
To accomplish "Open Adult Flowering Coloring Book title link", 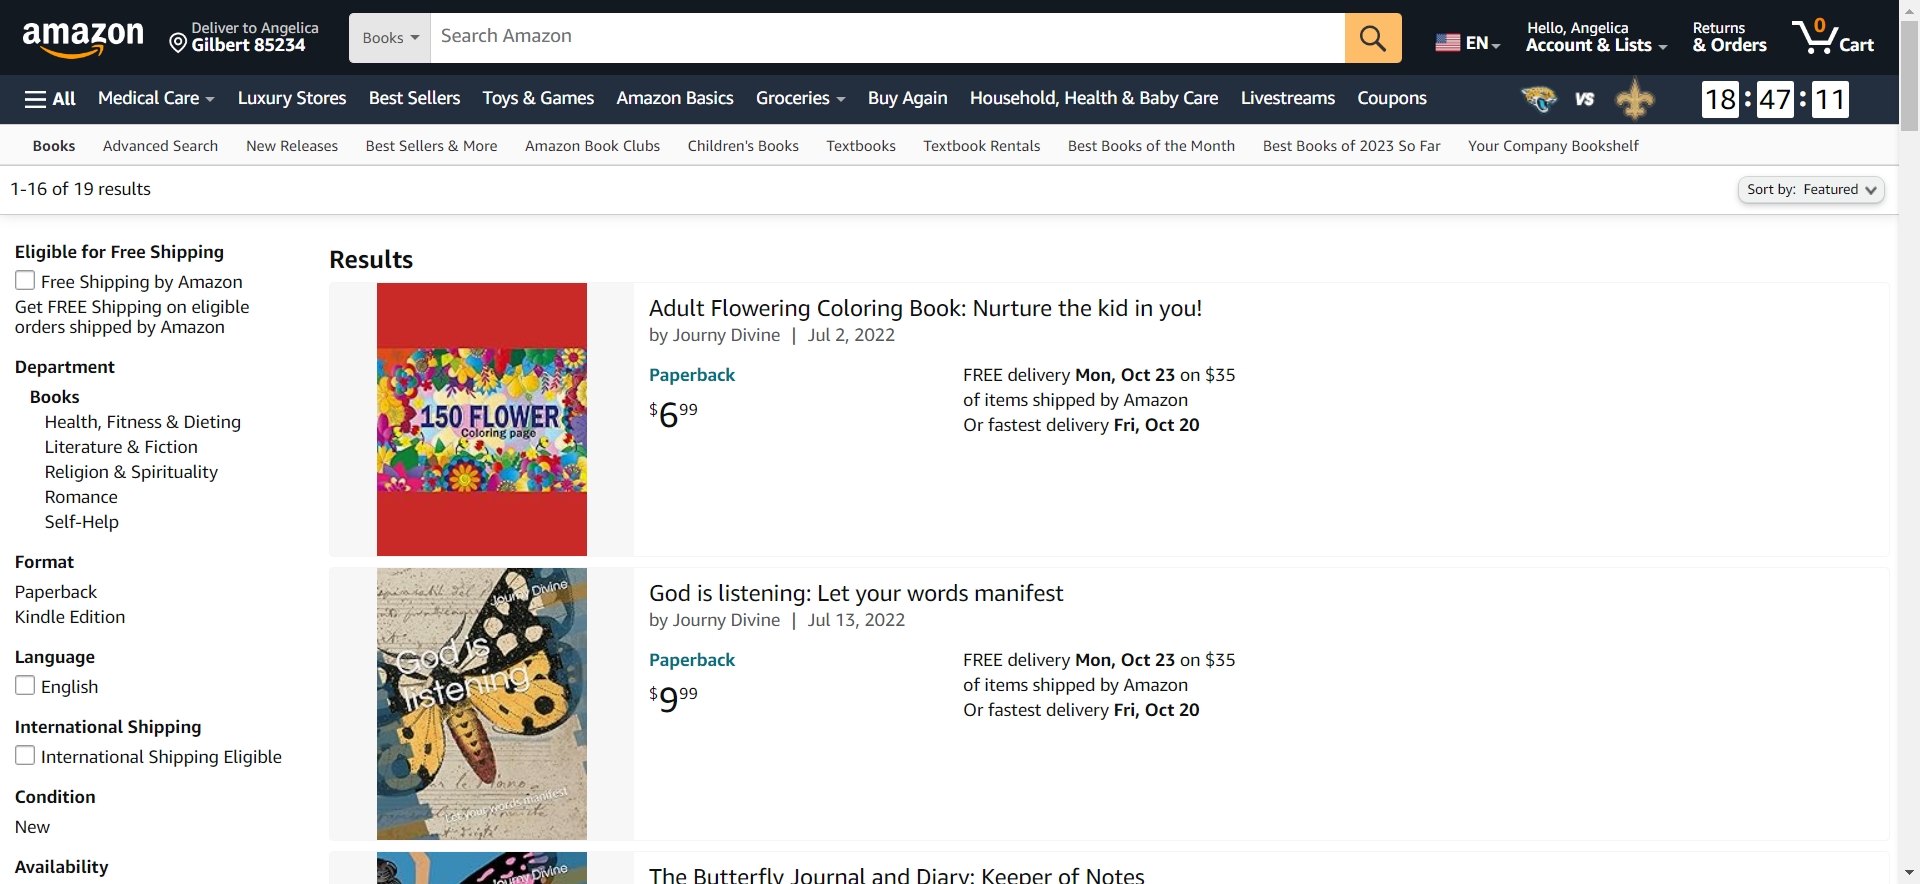I will [925, 308].
